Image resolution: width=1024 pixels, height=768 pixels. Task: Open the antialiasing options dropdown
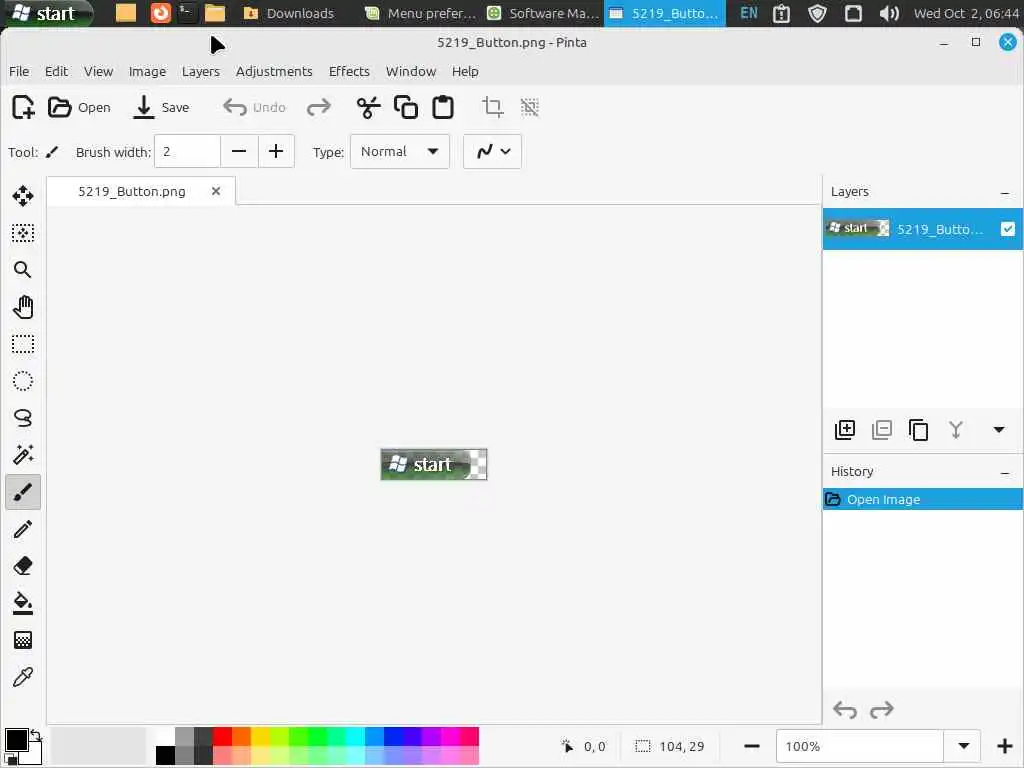click(x=492, y=152)
